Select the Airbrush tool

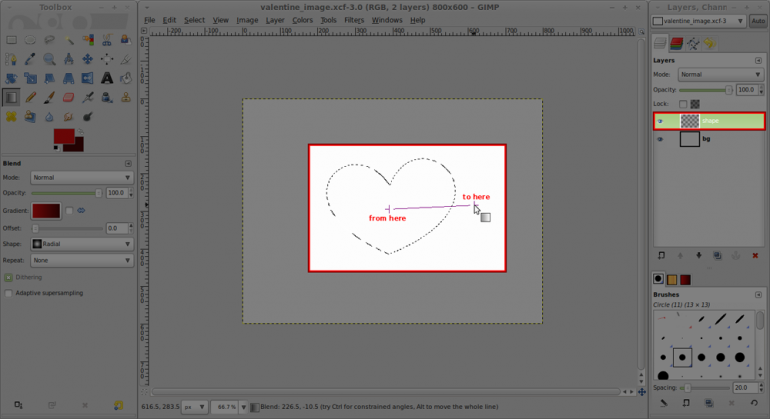point(88,97)
